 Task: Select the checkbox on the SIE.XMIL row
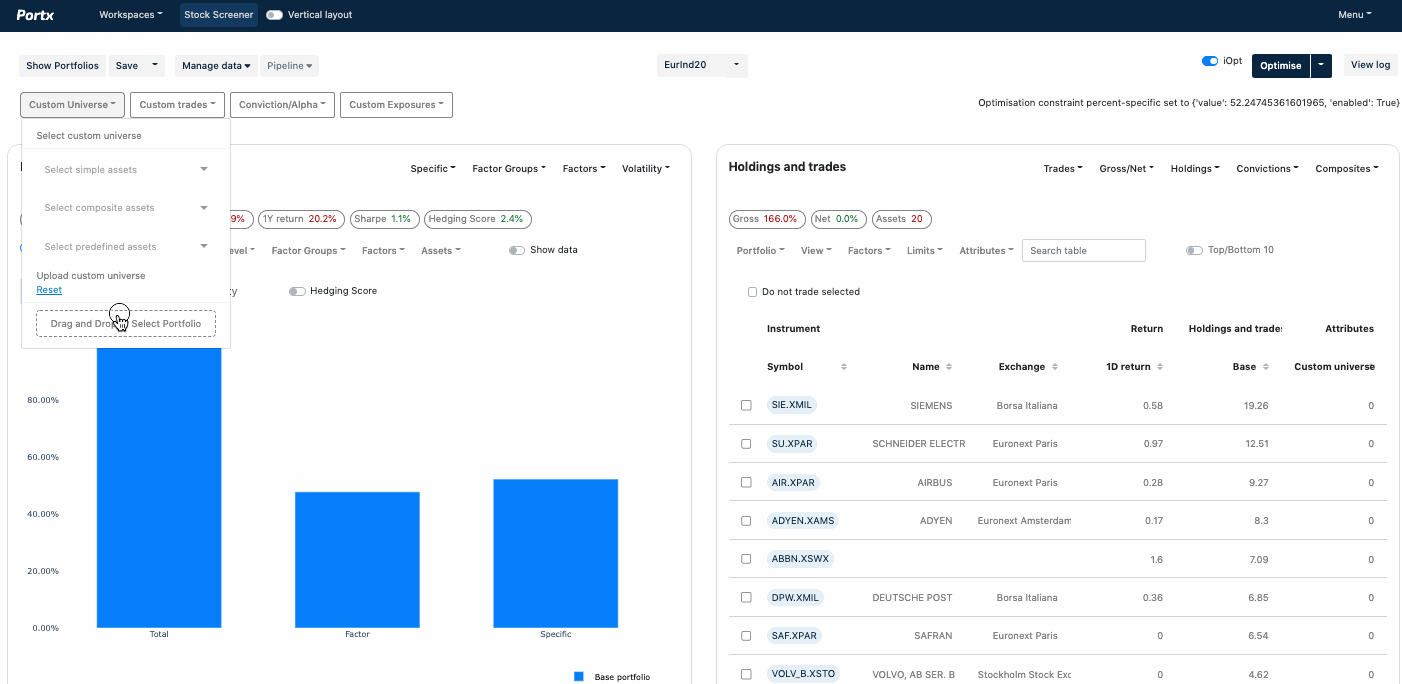coord(745,404)
